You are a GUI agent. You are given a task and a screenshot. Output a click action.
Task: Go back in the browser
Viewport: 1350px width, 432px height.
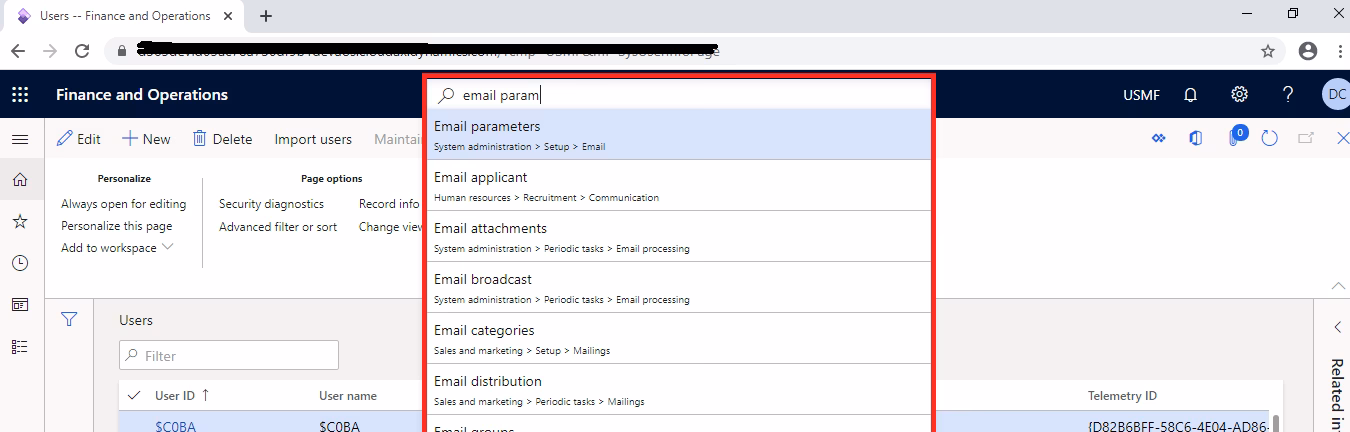pyautogui.click(x=19, y=51)
